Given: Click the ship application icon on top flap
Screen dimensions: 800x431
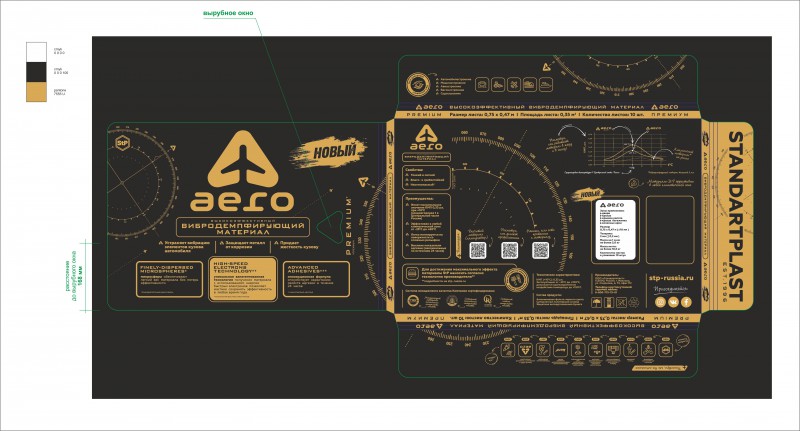Looking at the screenshot, I should 546,84.
